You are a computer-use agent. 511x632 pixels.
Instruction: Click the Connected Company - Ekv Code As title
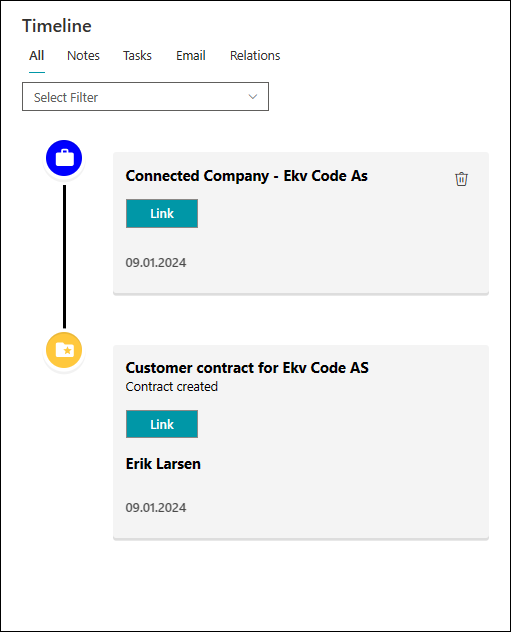tap(247, 176)
